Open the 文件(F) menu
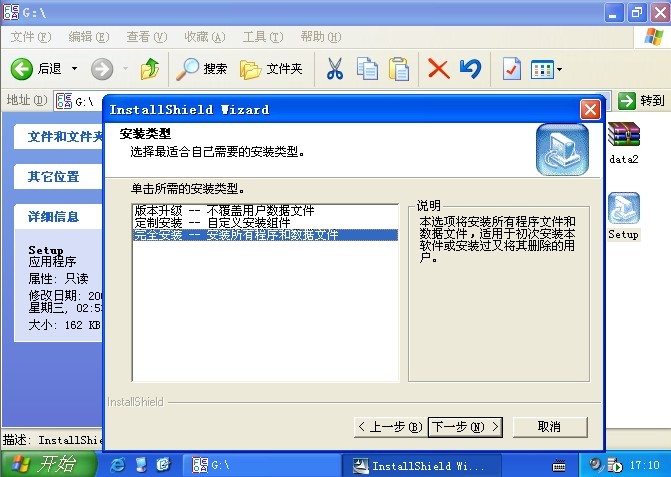The image size is (671, 477). 31,37
